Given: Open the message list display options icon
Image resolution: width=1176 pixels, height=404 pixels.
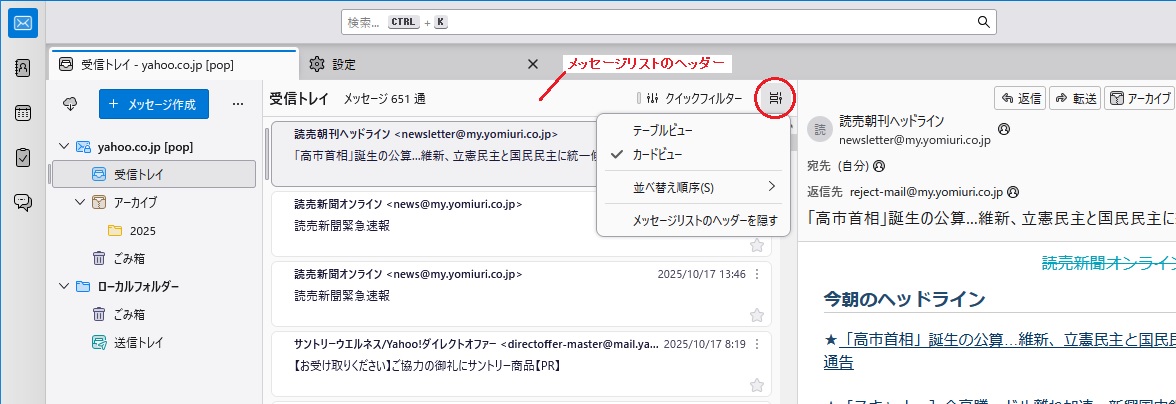Looking at the screenshot, I should pos(775,98).
